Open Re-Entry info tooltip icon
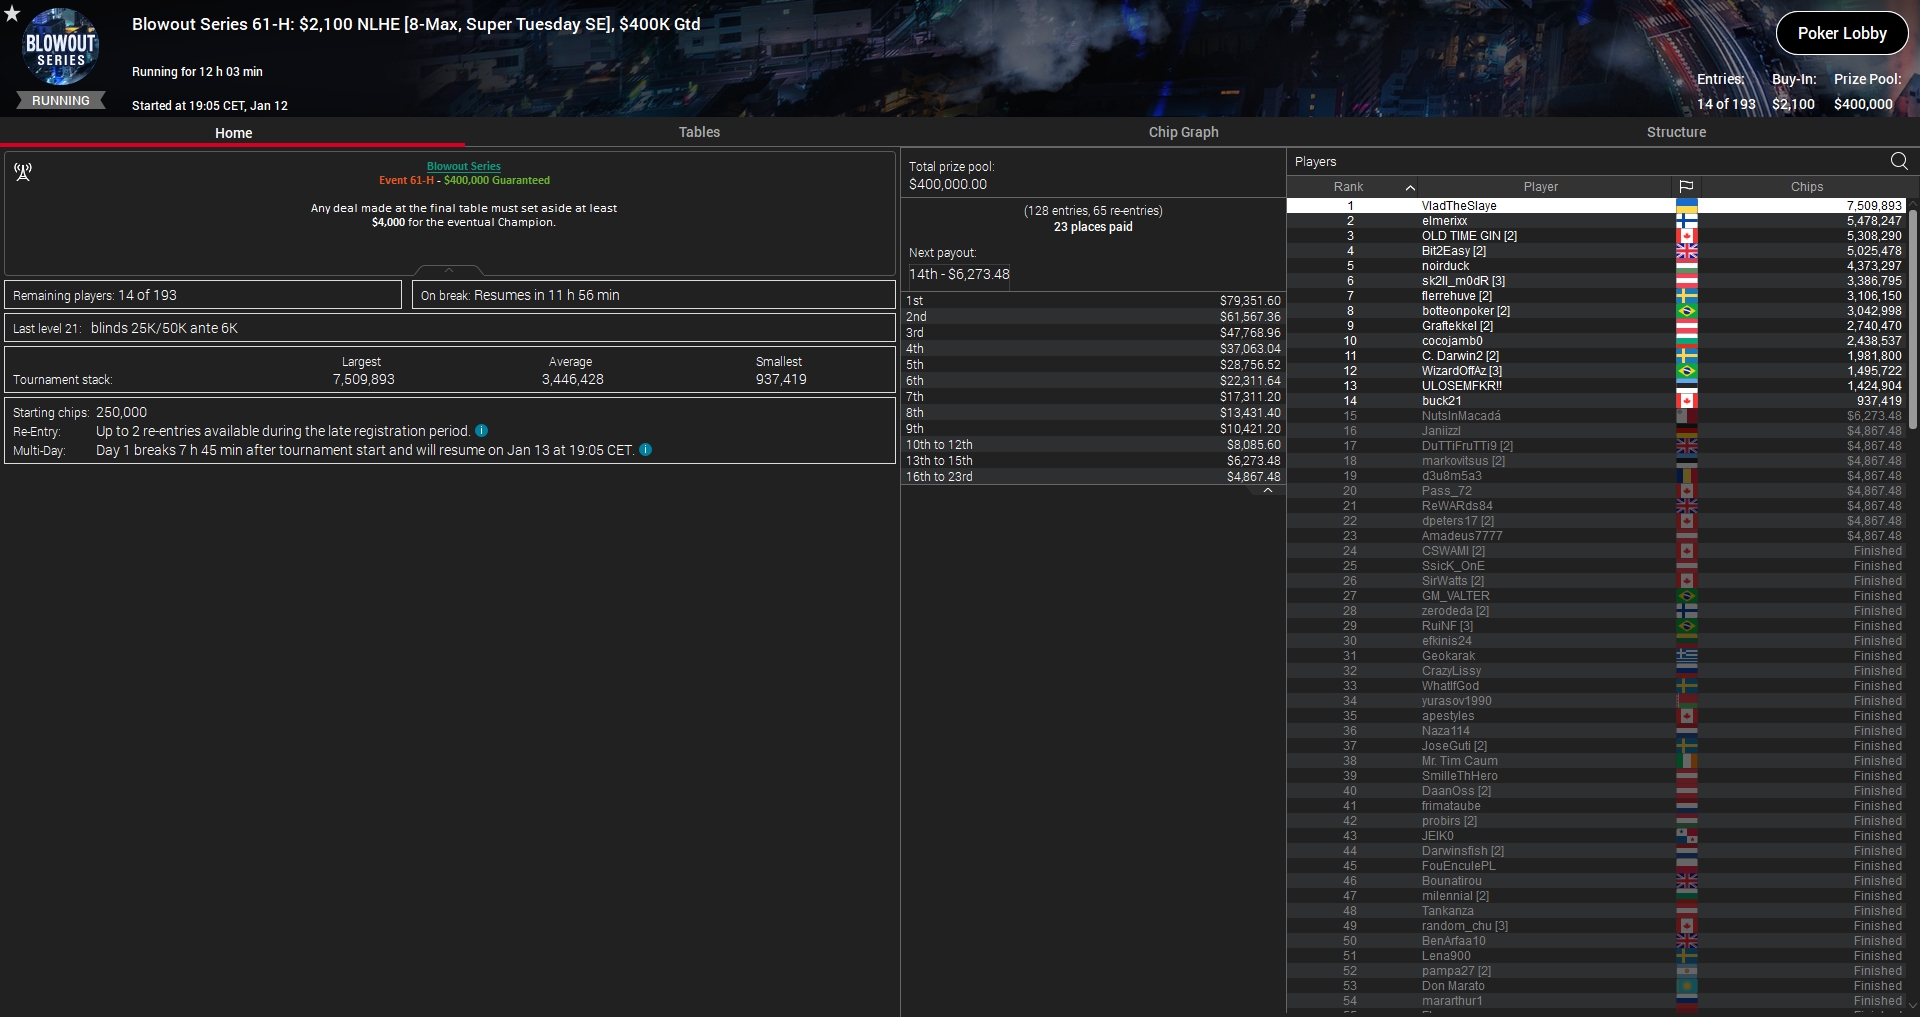The width and height of the screenshot is (1920, 1017). [x=481, y=431]
